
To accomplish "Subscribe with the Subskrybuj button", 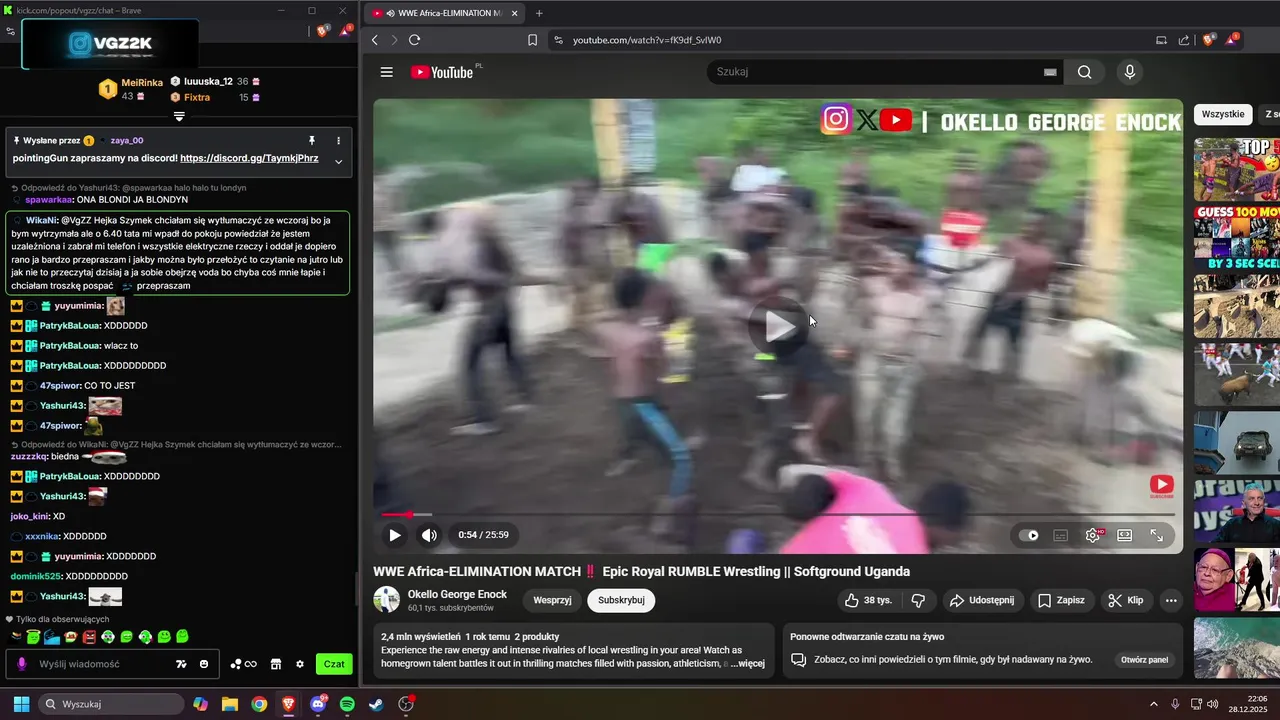I will tap(621, 600).
